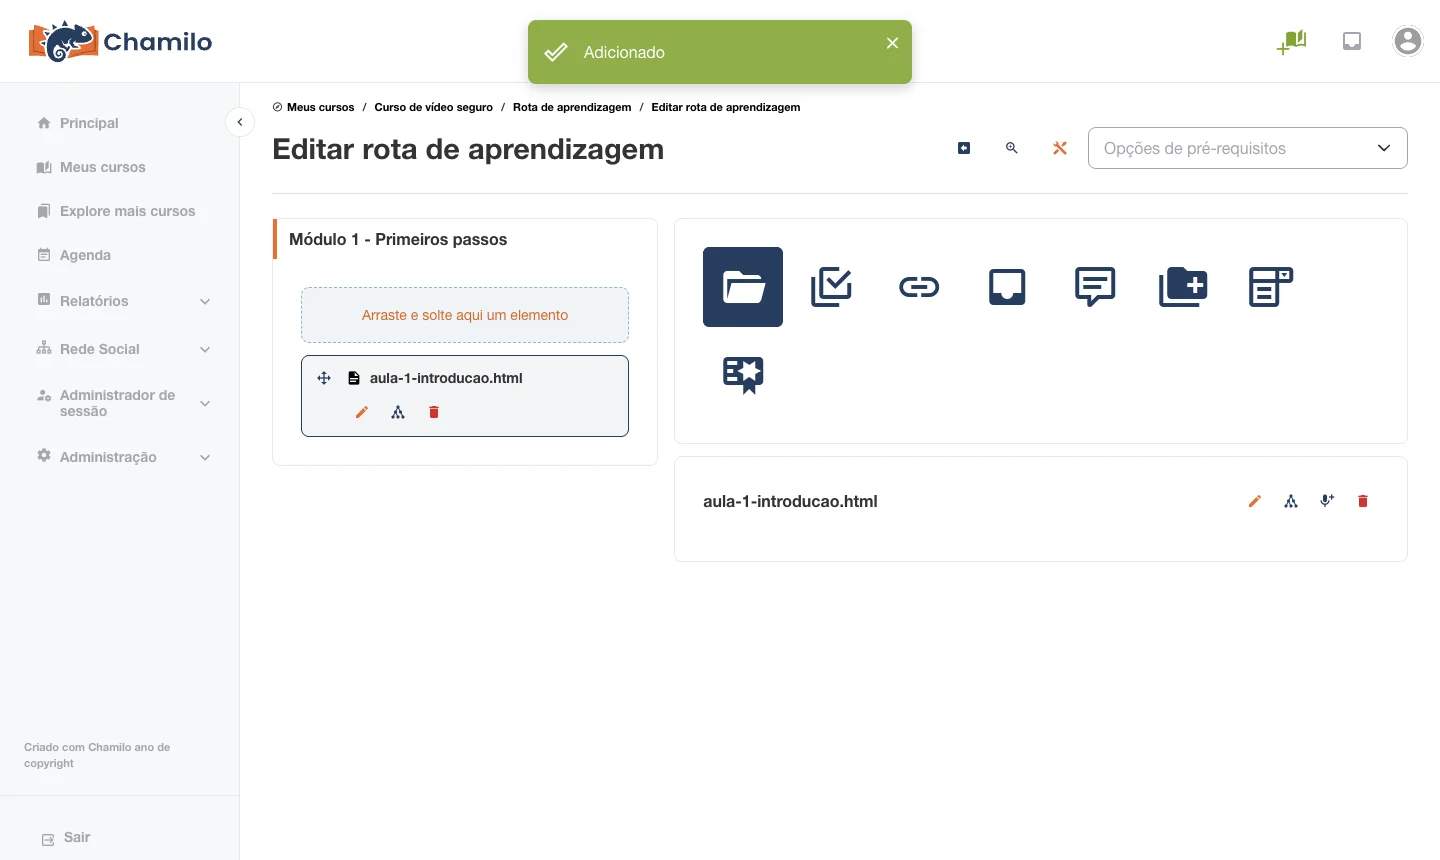The width and height of the screenshot is (1440, 860).
Task: Click the magnifier preview toolbar icon
Action: coord(1012,148)
